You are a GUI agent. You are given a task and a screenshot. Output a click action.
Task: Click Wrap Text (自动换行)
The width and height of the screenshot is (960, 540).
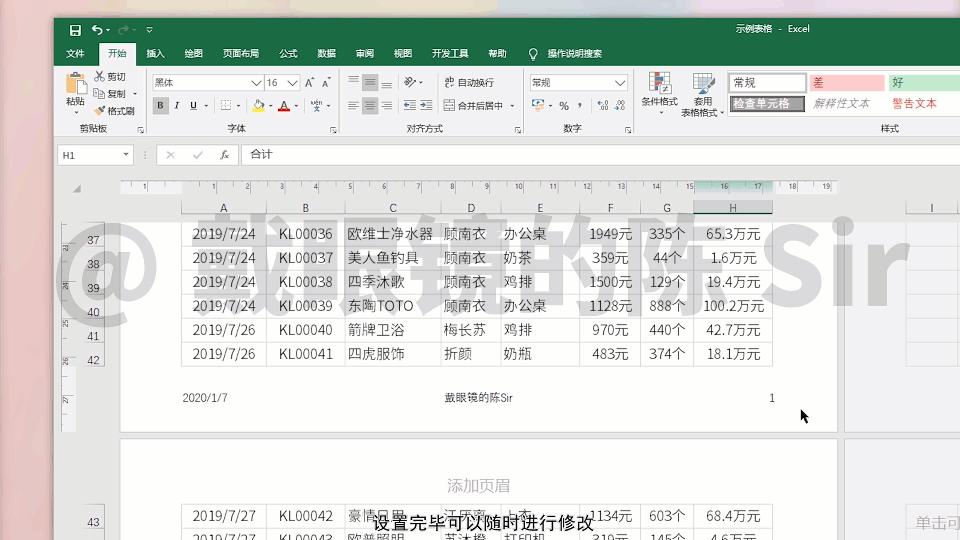point(469,82)
